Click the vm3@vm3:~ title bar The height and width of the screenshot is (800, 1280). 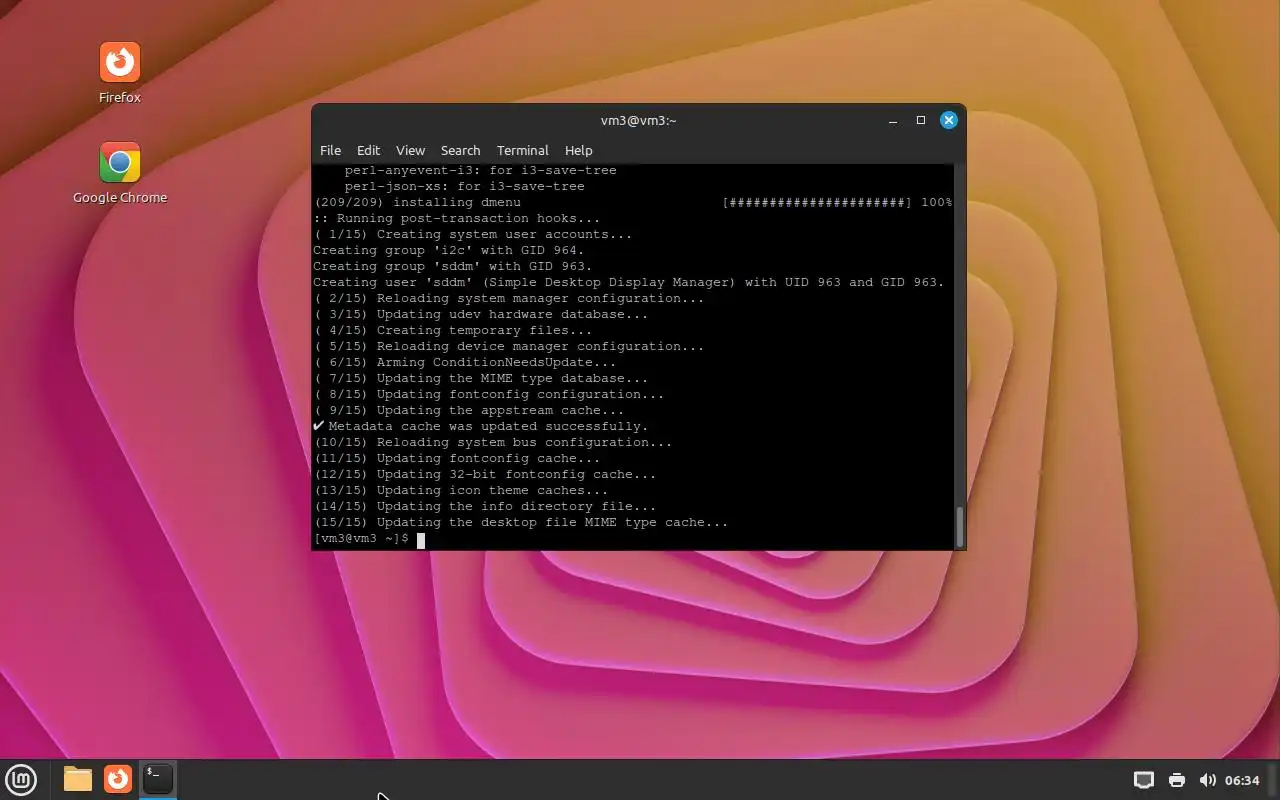point(638,120)
